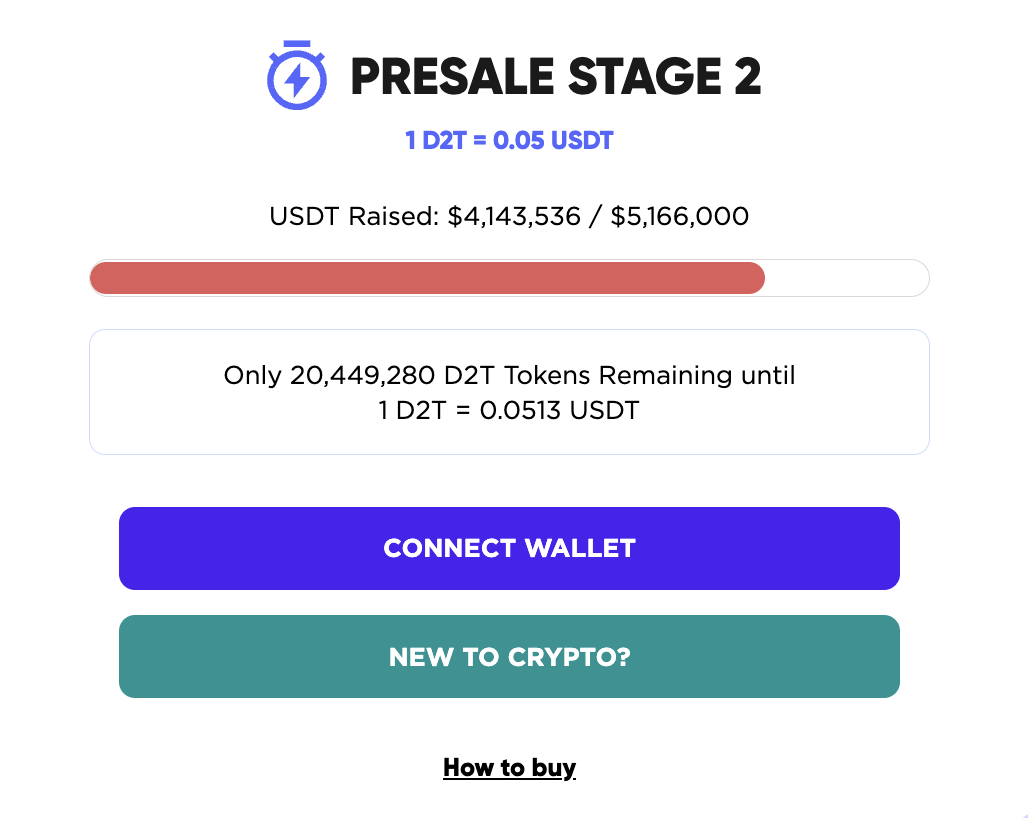Image resolution: width=1028 pixels, height=818 pixels.
Task: Open the CONNECT WALLET button
Action: [x=509, y=549]
